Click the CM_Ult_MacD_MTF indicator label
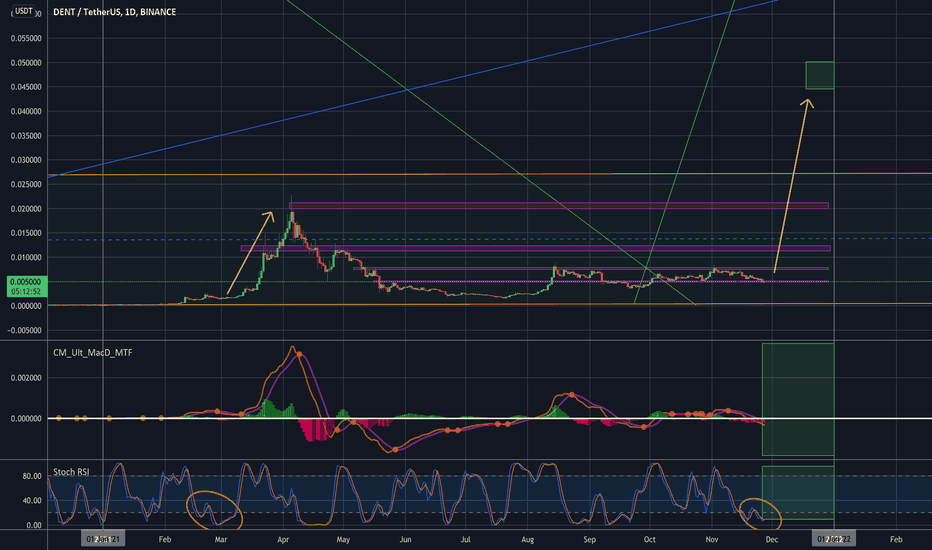 [93, 353]
